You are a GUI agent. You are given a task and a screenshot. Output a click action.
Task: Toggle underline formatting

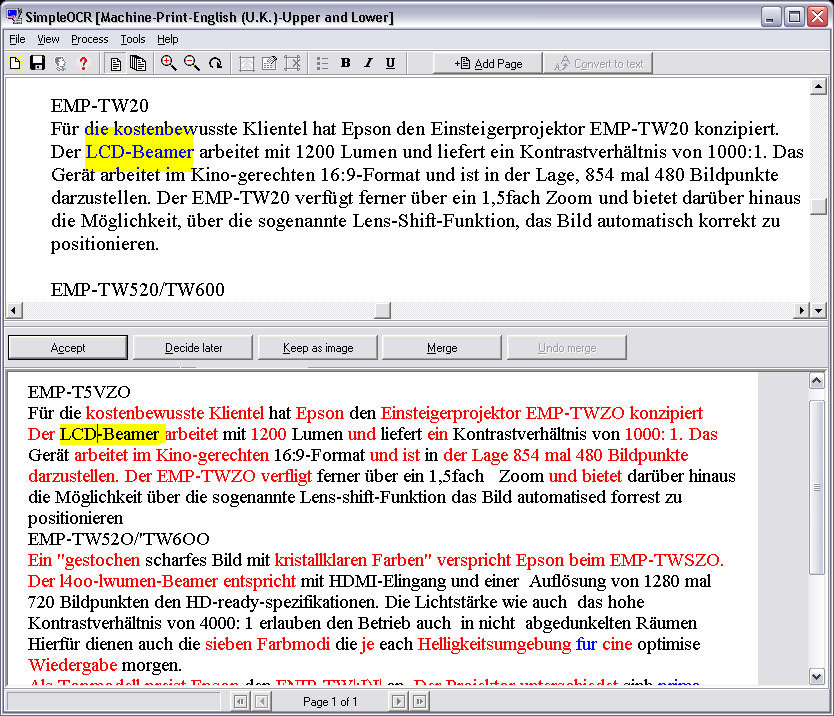pyautogui.click(x=390, y=63)
